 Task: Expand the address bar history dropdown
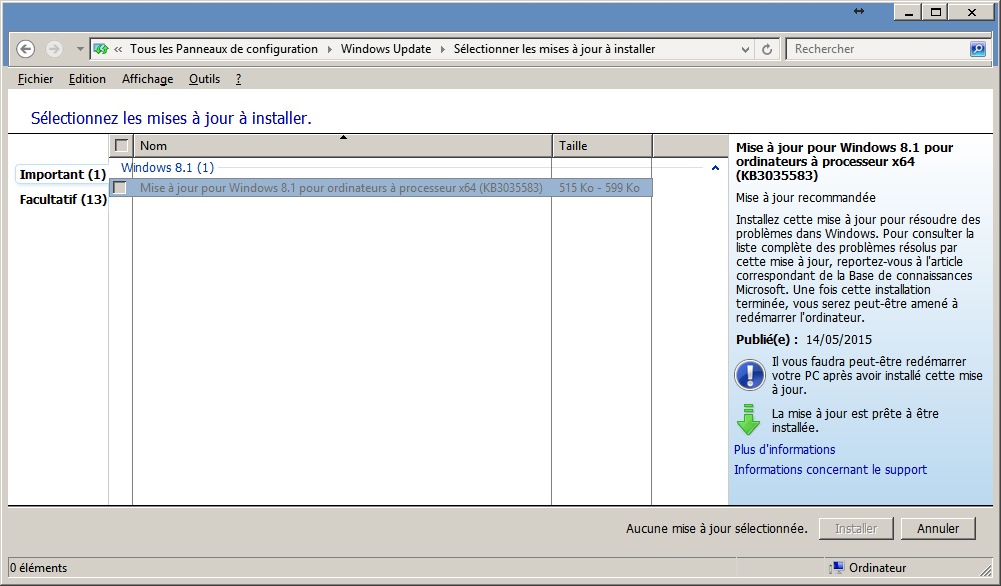(745, 49)
